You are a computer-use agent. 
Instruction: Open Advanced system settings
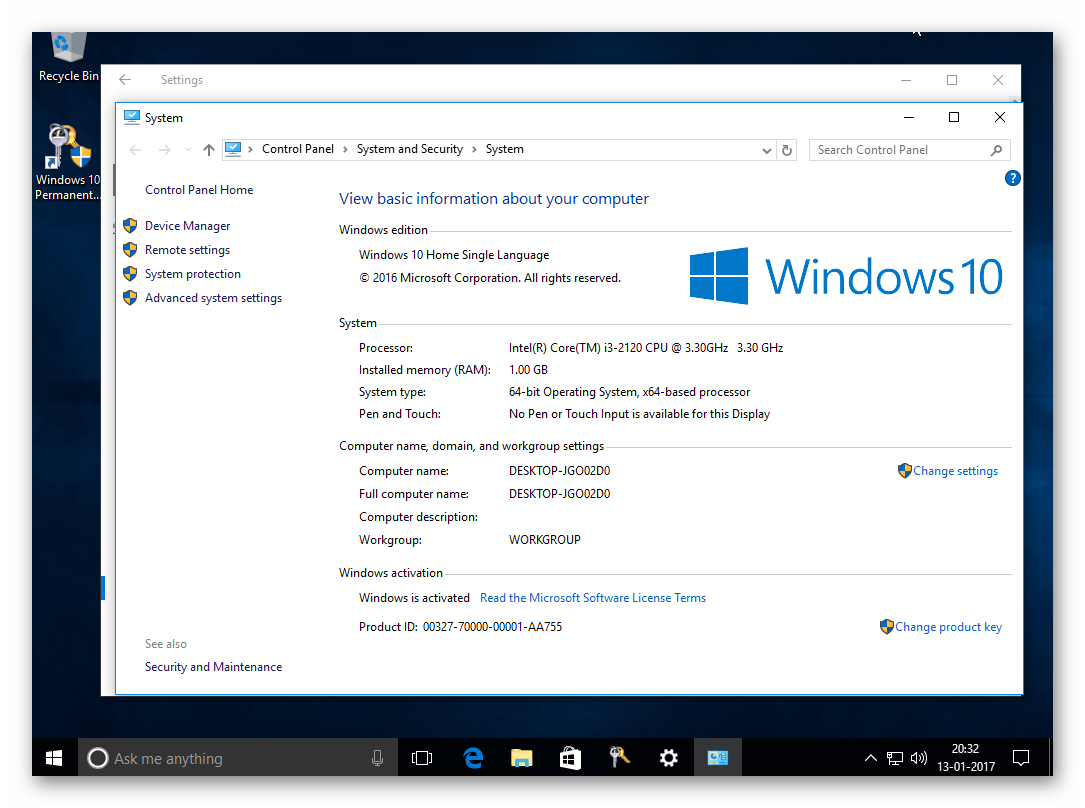click(x=214, y=298)
